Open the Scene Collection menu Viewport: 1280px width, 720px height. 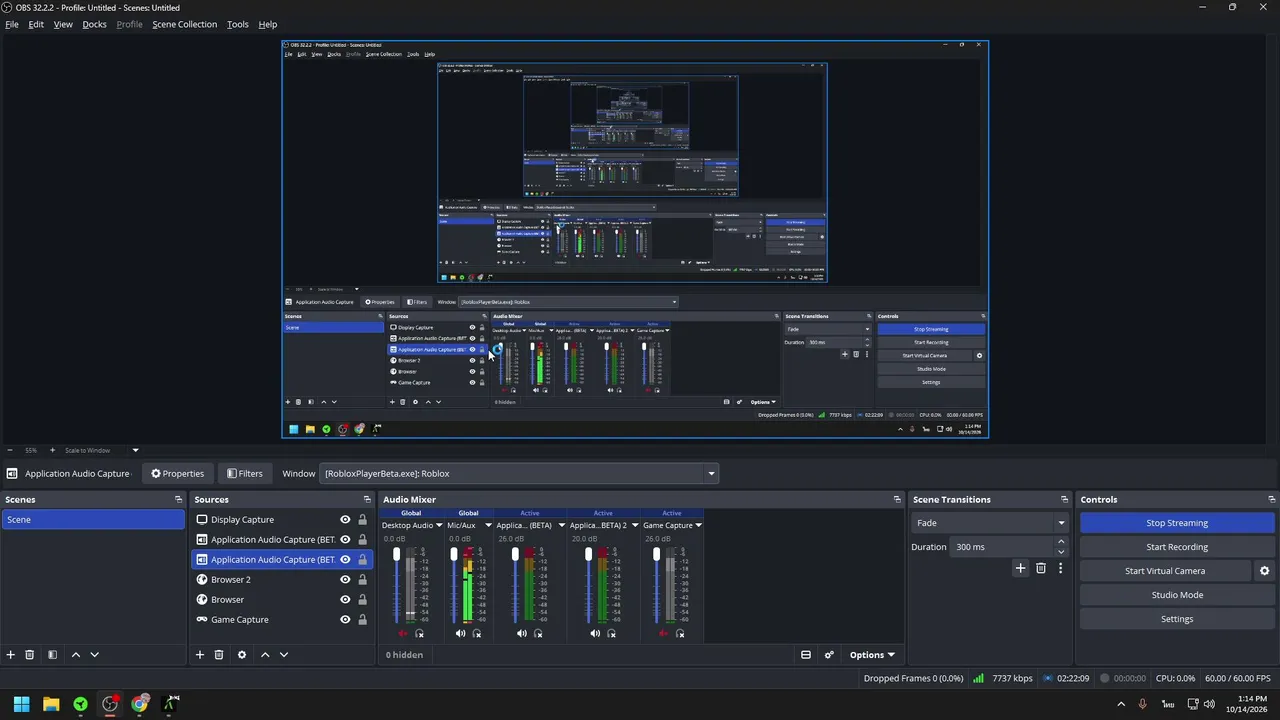[x=184, y=24]
